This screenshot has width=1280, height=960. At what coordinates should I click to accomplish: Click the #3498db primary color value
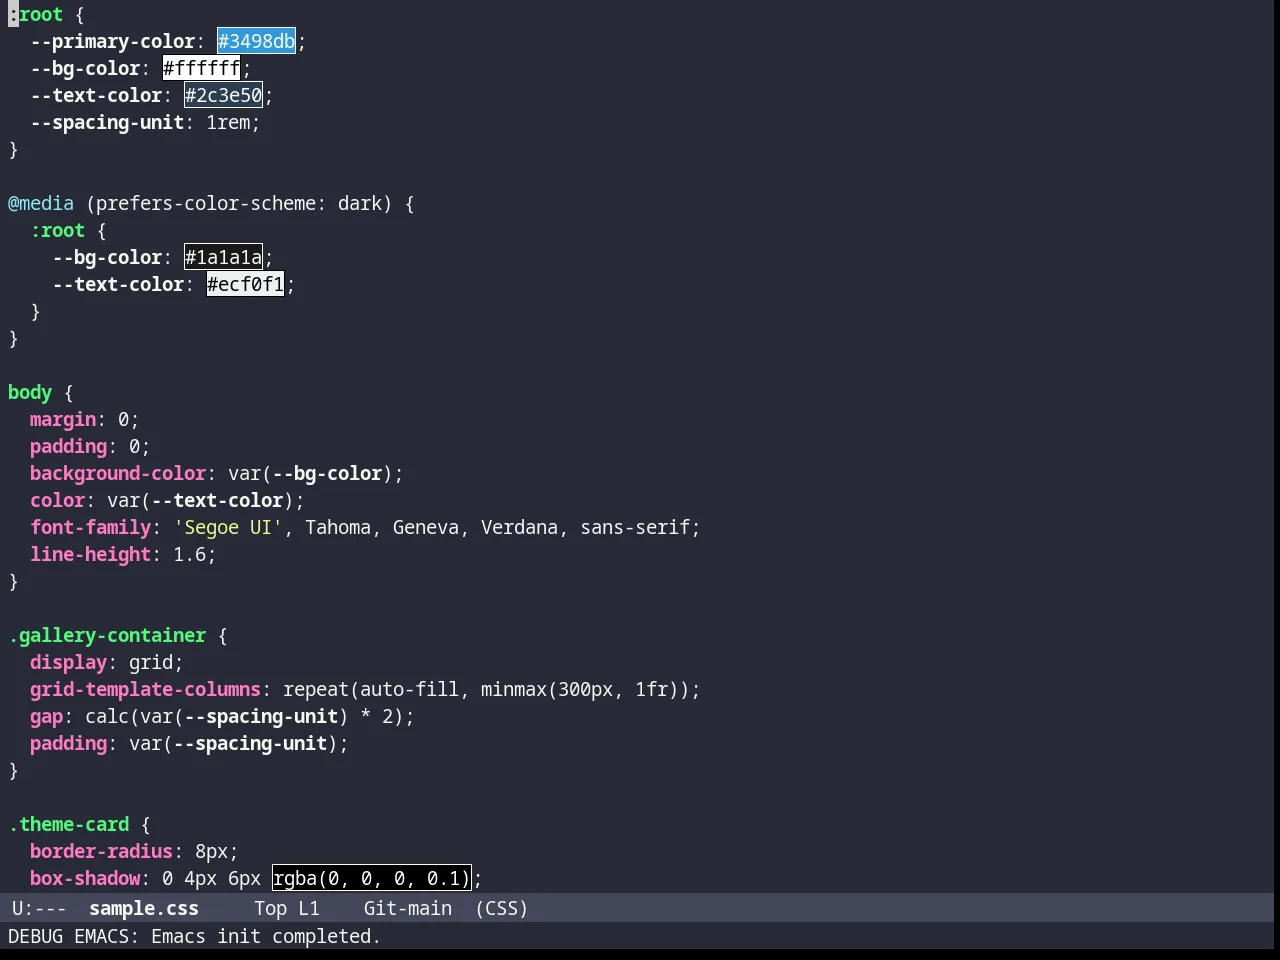[256, 41]
